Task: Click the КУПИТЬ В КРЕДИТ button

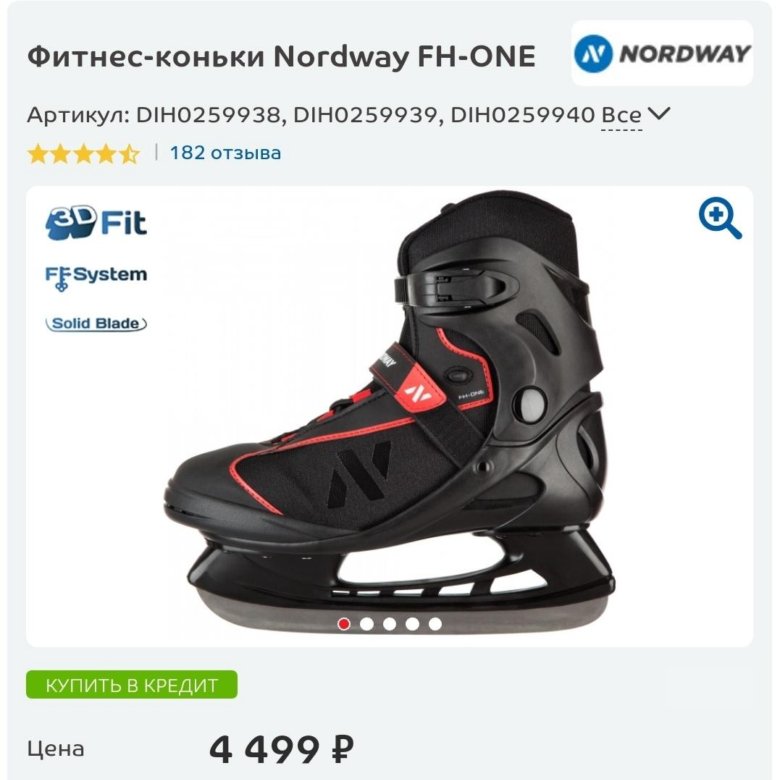Action: click(132, 685)
